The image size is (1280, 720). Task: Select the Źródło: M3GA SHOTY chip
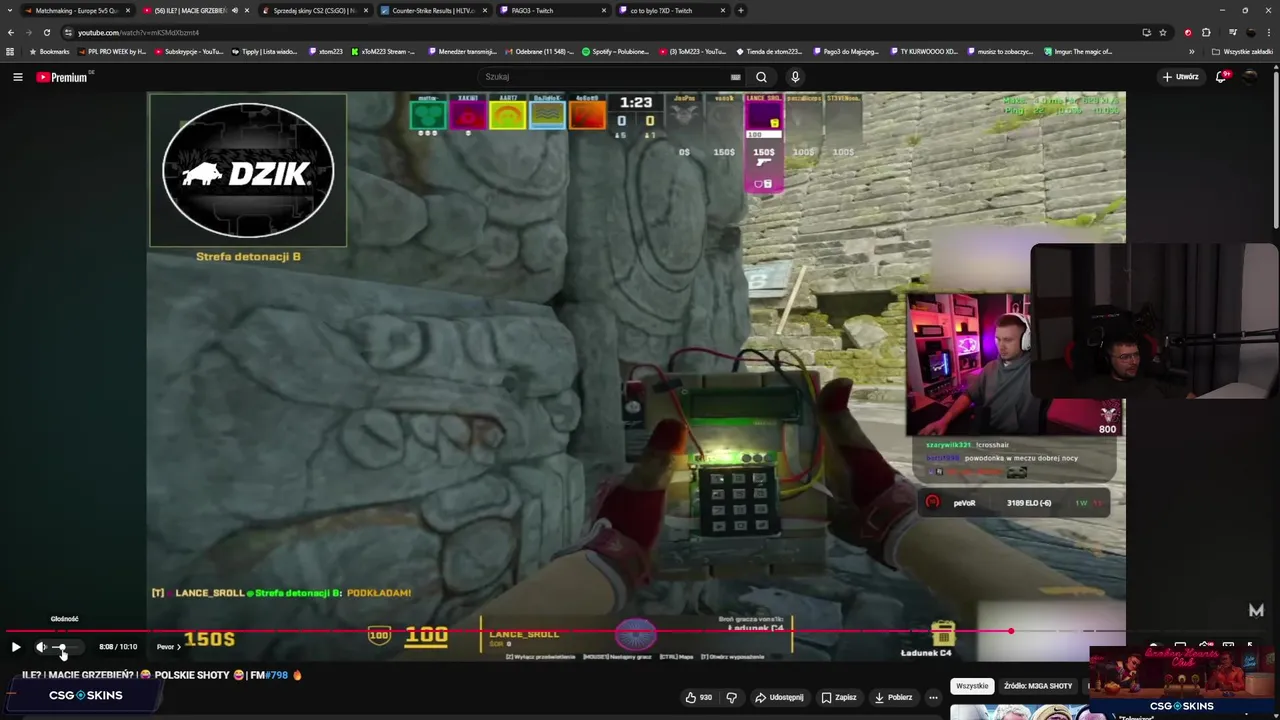click(x=1038, y=686)
